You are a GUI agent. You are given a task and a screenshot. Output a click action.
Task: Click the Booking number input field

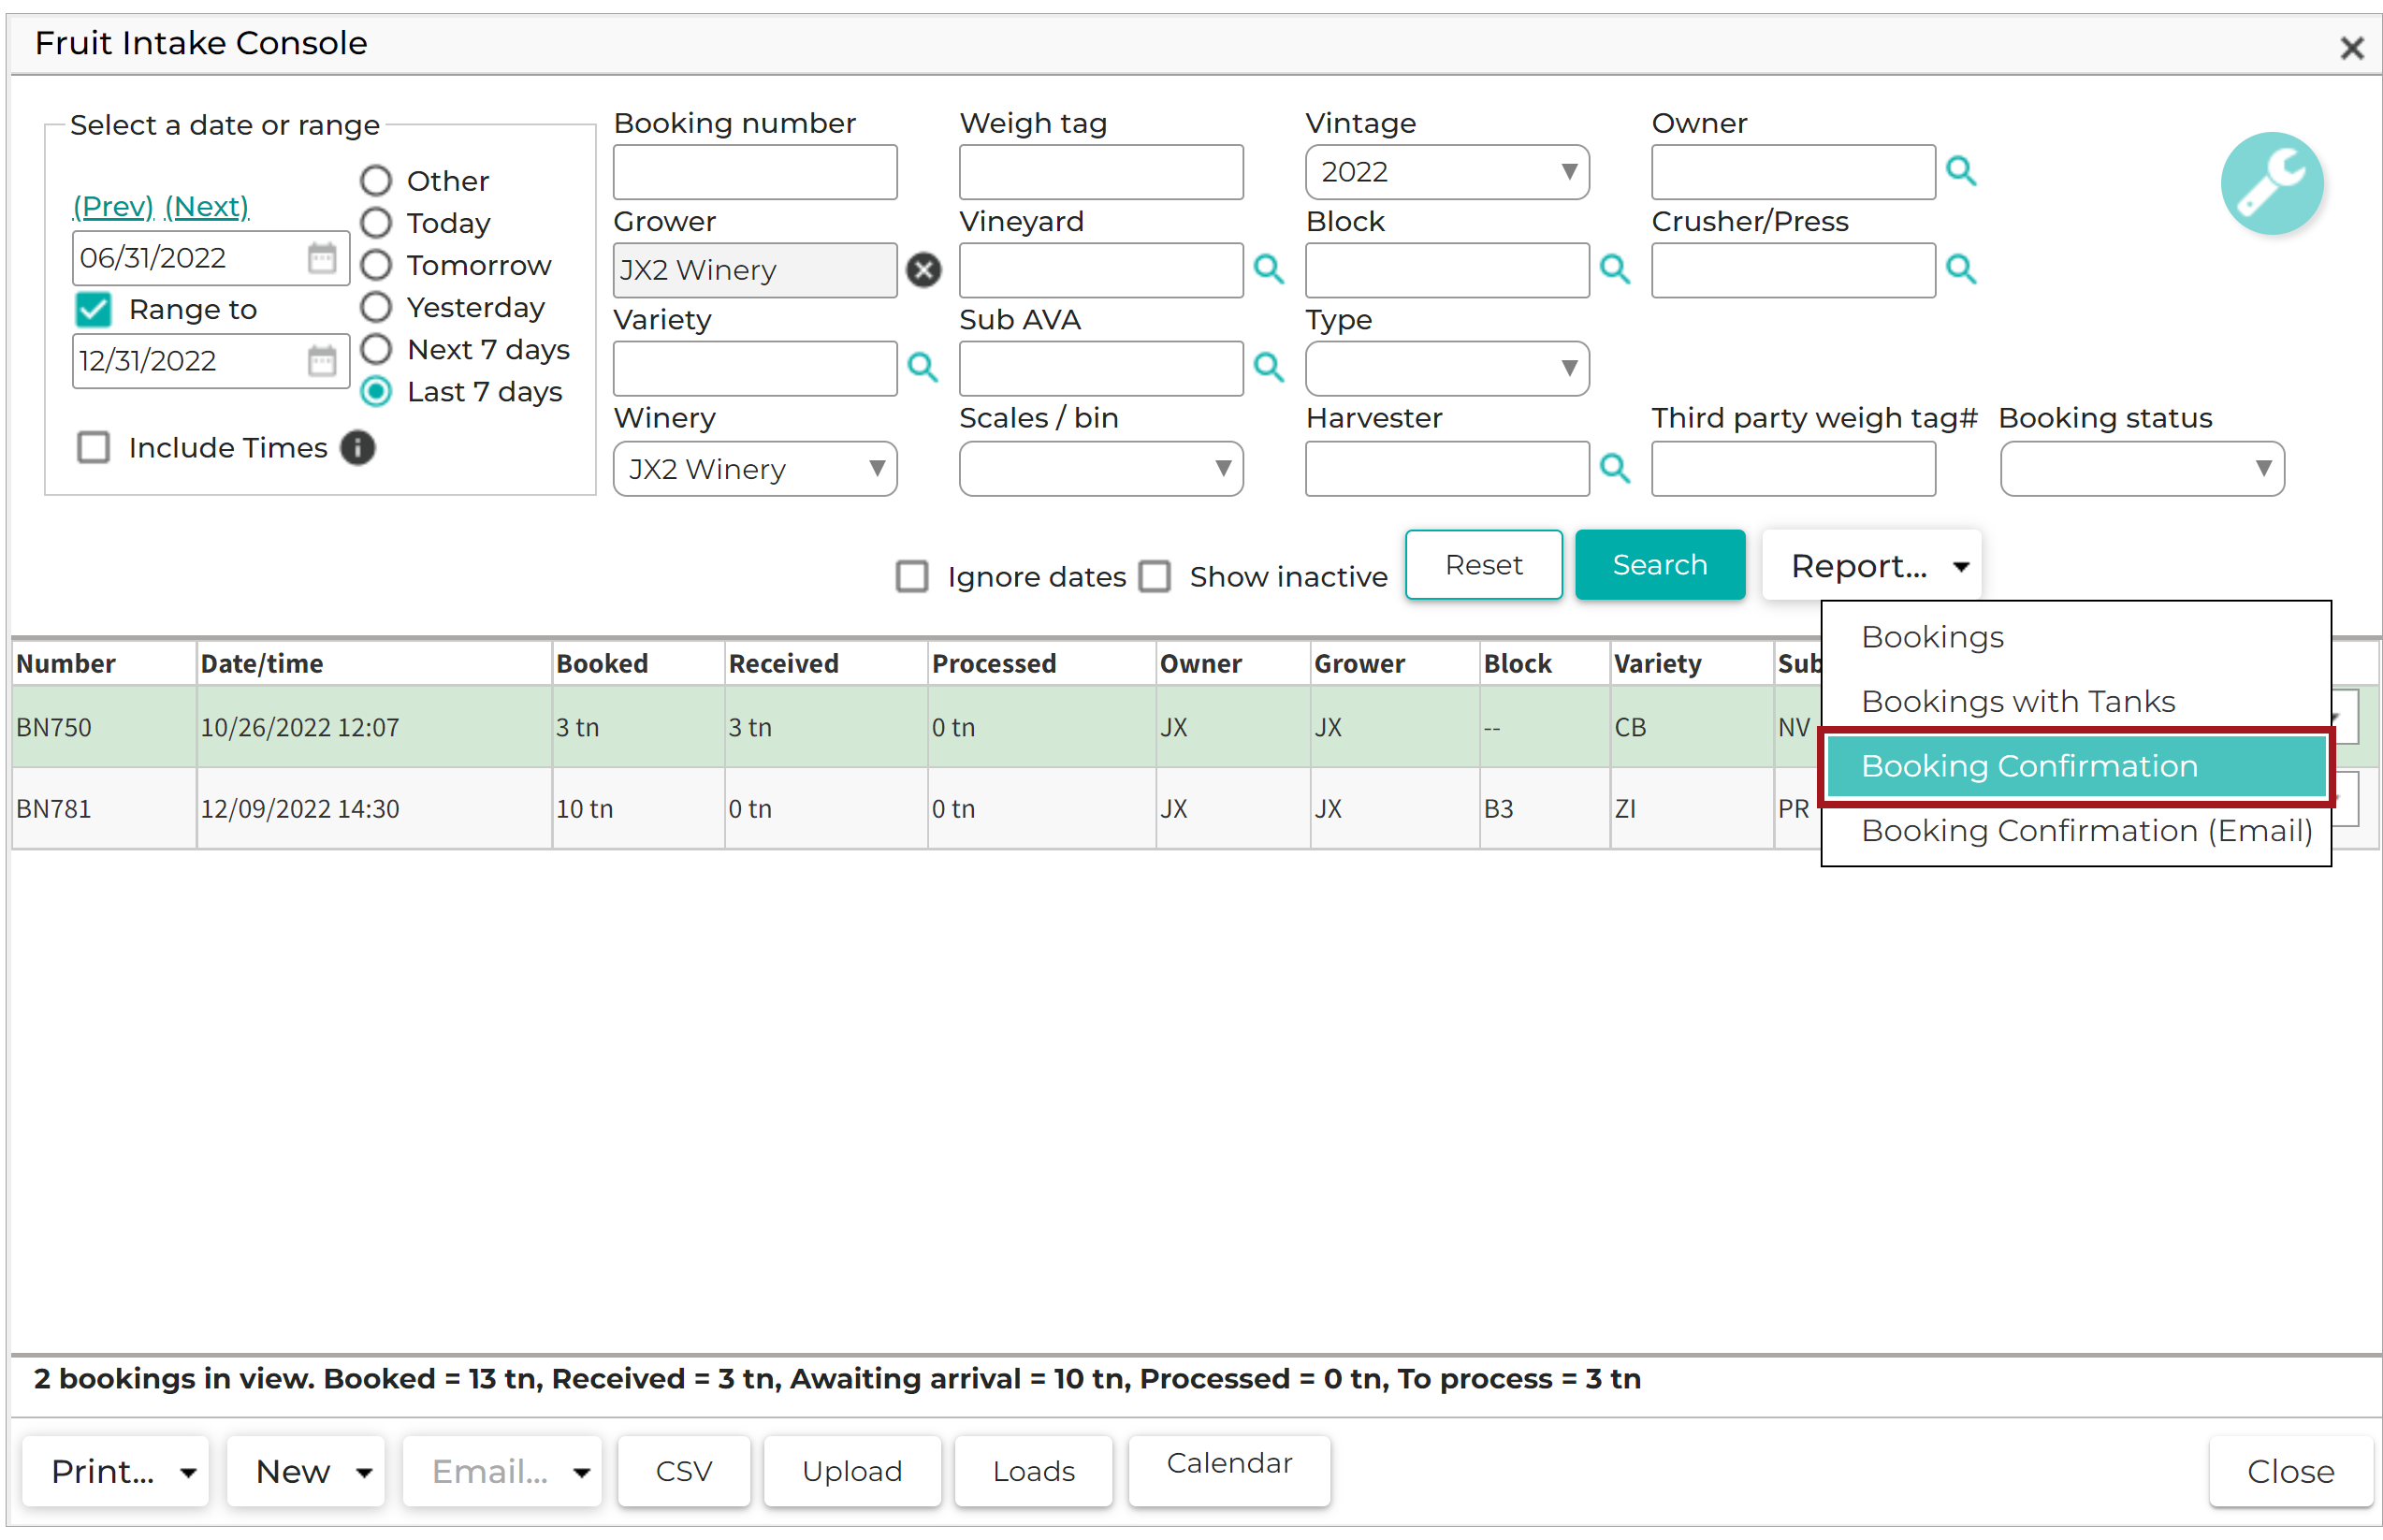pyautogui.click(x=754, y=172)
